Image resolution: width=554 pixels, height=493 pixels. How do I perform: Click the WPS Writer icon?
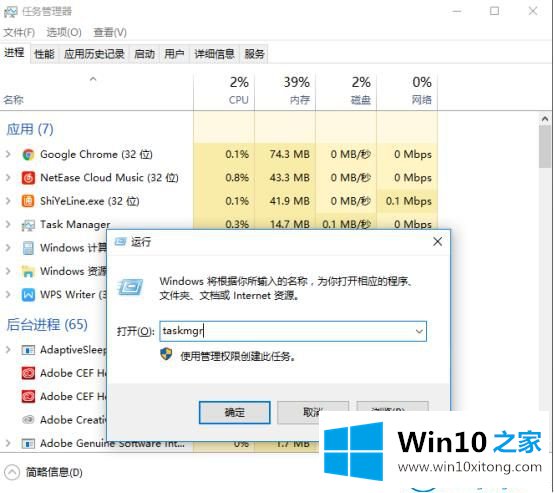click(28, 295)
